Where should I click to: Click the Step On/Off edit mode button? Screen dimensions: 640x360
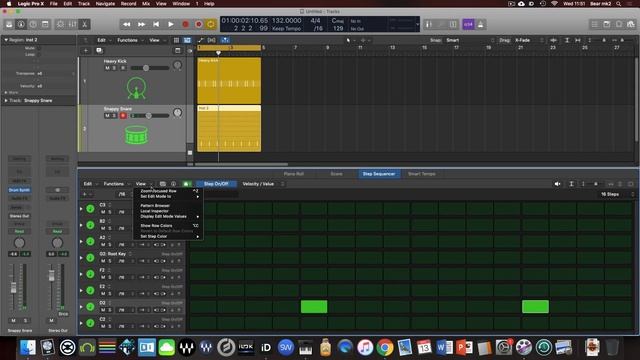(216, 184)
